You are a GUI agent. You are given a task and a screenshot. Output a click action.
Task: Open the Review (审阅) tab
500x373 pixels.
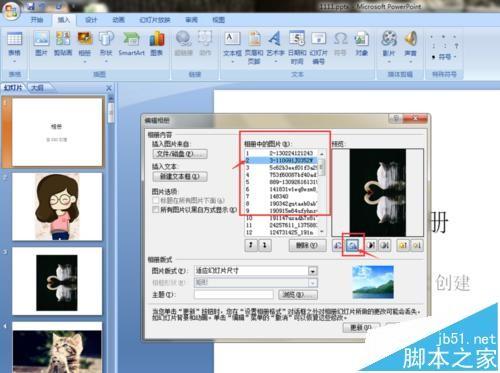[x=191, y=20]
